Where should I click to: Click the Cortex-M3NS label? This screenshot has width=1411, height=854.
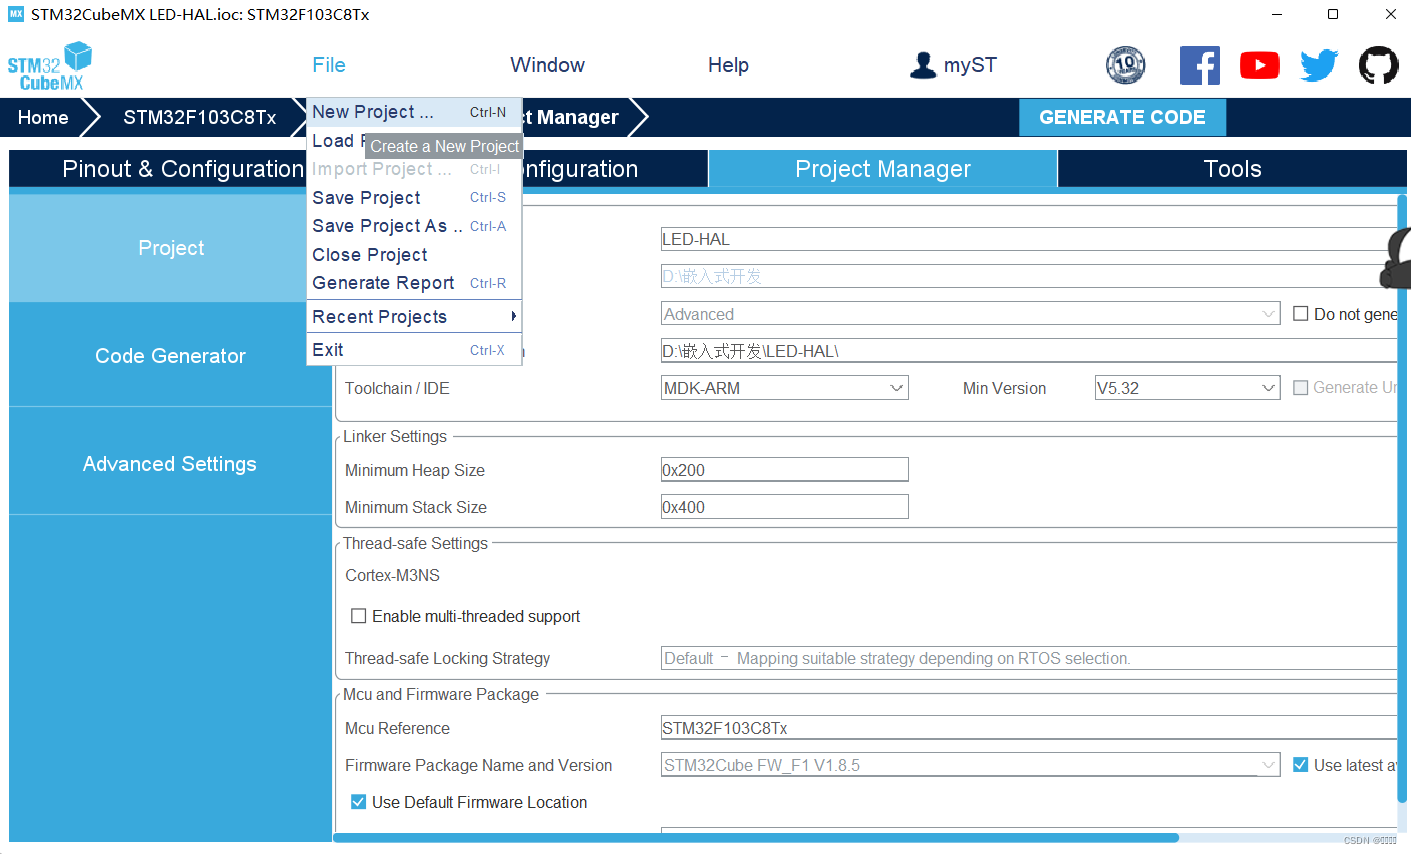click(x=392, y=575)
